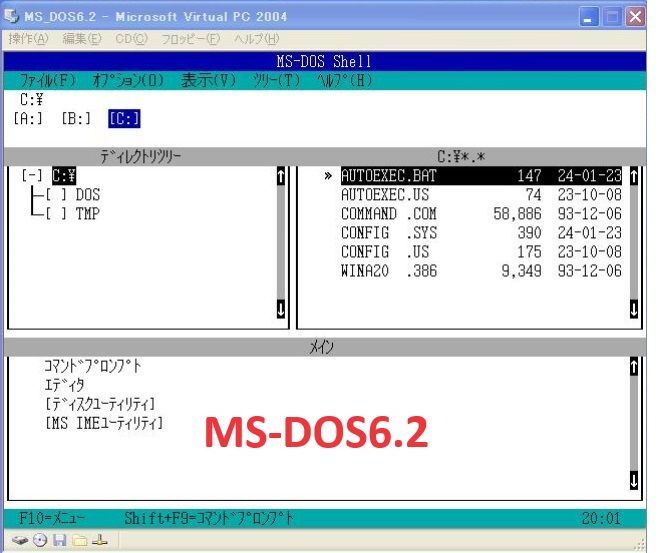661x553 pixels.
Task: Click the メイン pane title bar
Action: (325, 347)
